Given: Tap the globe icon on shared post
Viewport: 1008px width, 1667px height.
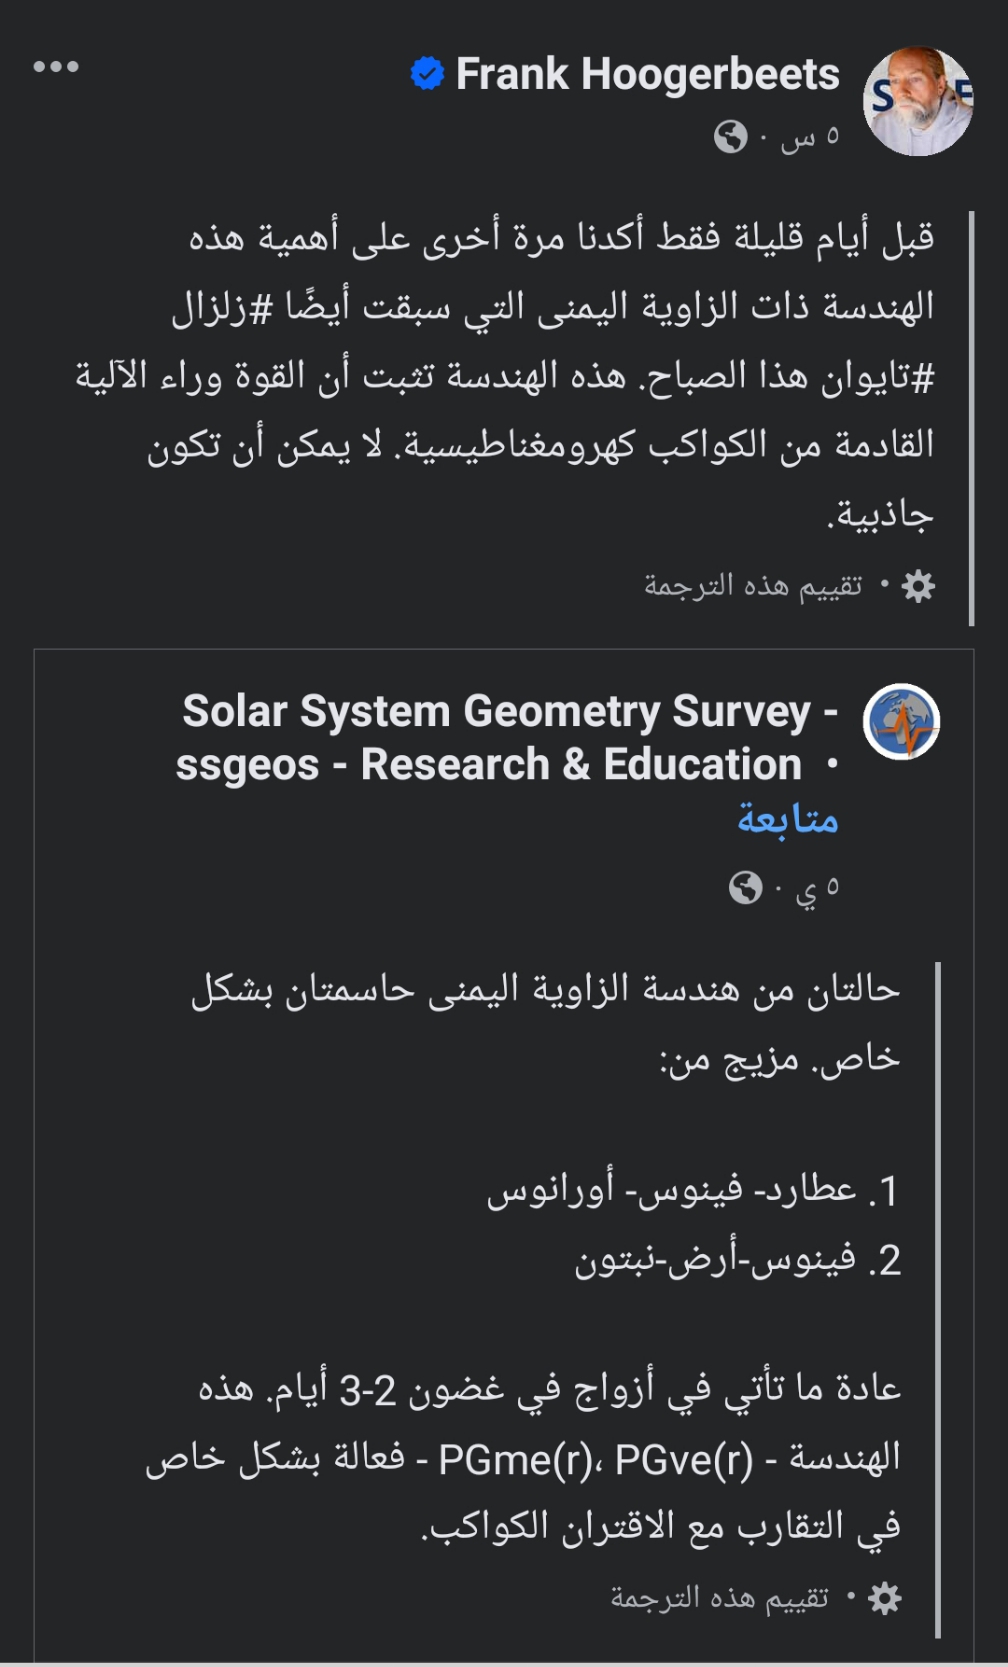Looking at the screenshot, I should point(746,887).
